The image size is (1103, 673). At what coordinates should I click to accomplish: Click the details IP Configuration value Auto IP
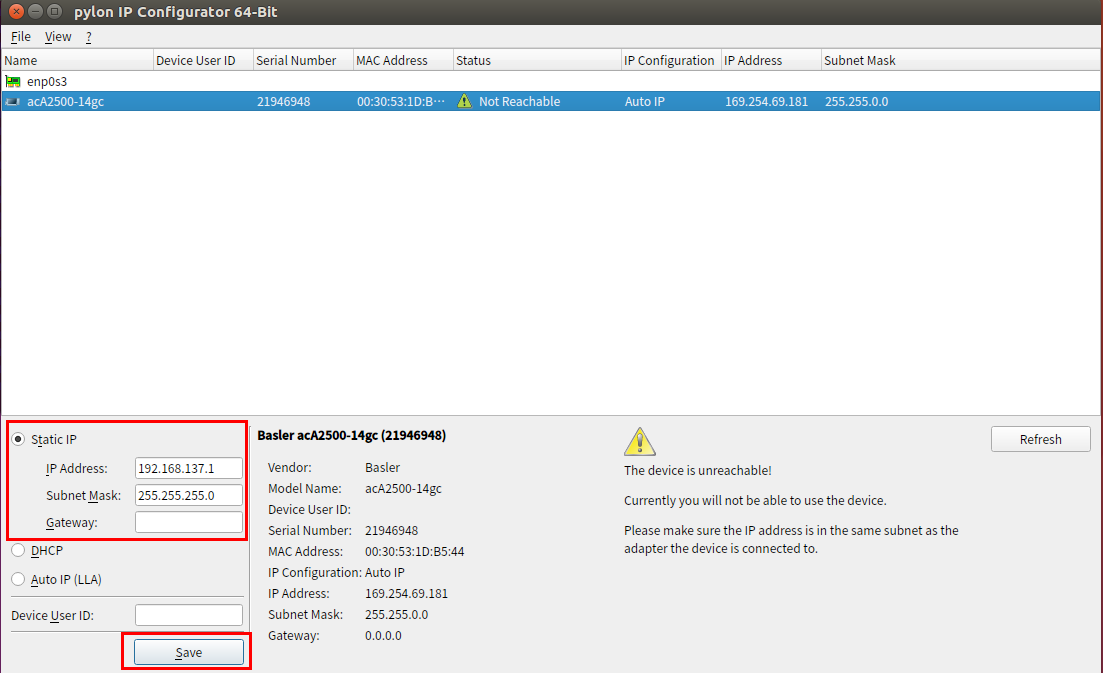tap(385, 572)
